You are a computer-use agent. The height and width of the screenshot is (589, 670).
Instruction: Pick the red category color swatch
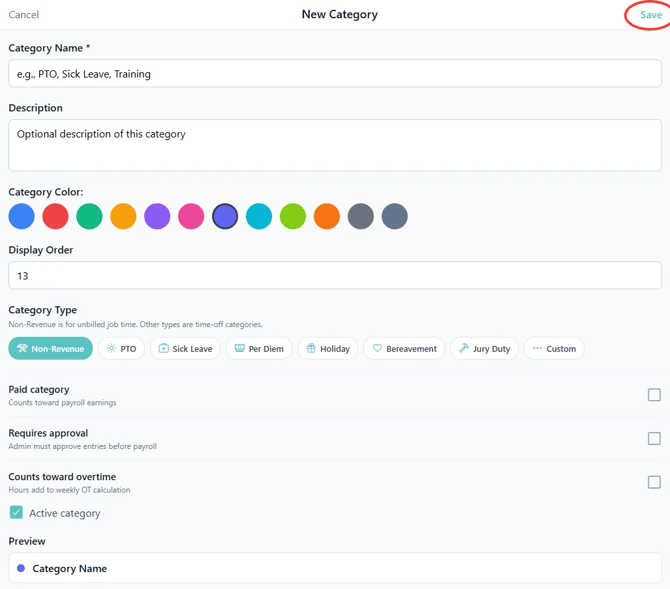[56, 216]
